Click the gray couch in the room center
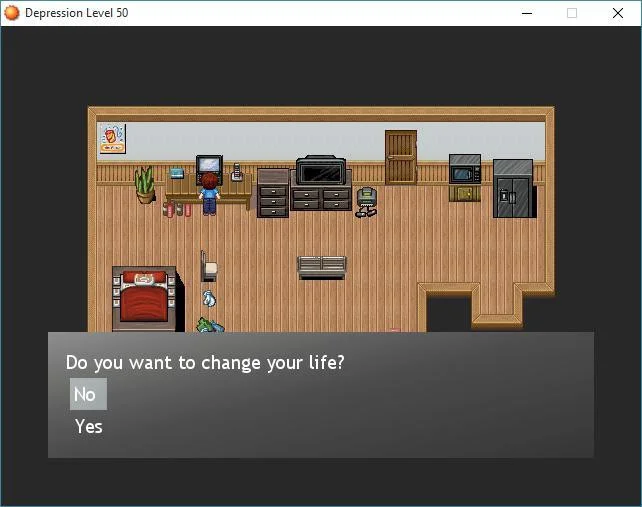The image size is (642, 507). pyautogui.click(x=322, y=268)
